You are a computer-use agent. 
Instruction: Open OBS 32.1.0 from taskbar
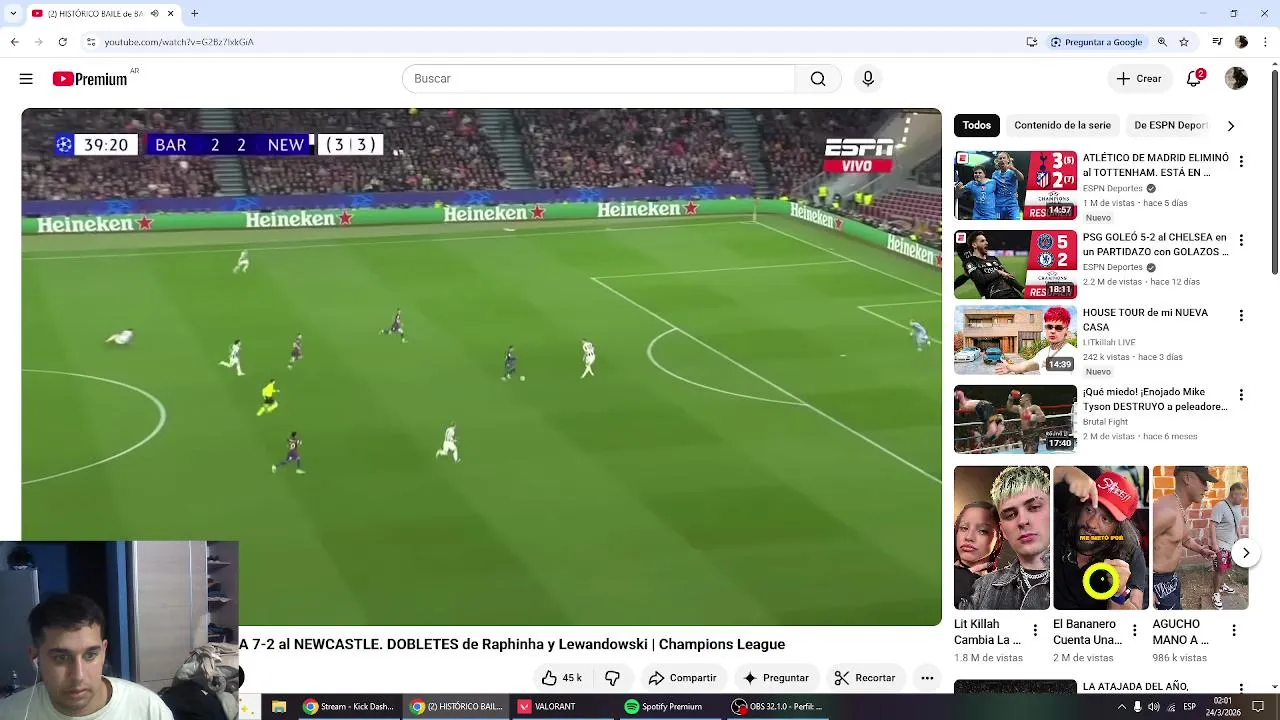(777, 707)
